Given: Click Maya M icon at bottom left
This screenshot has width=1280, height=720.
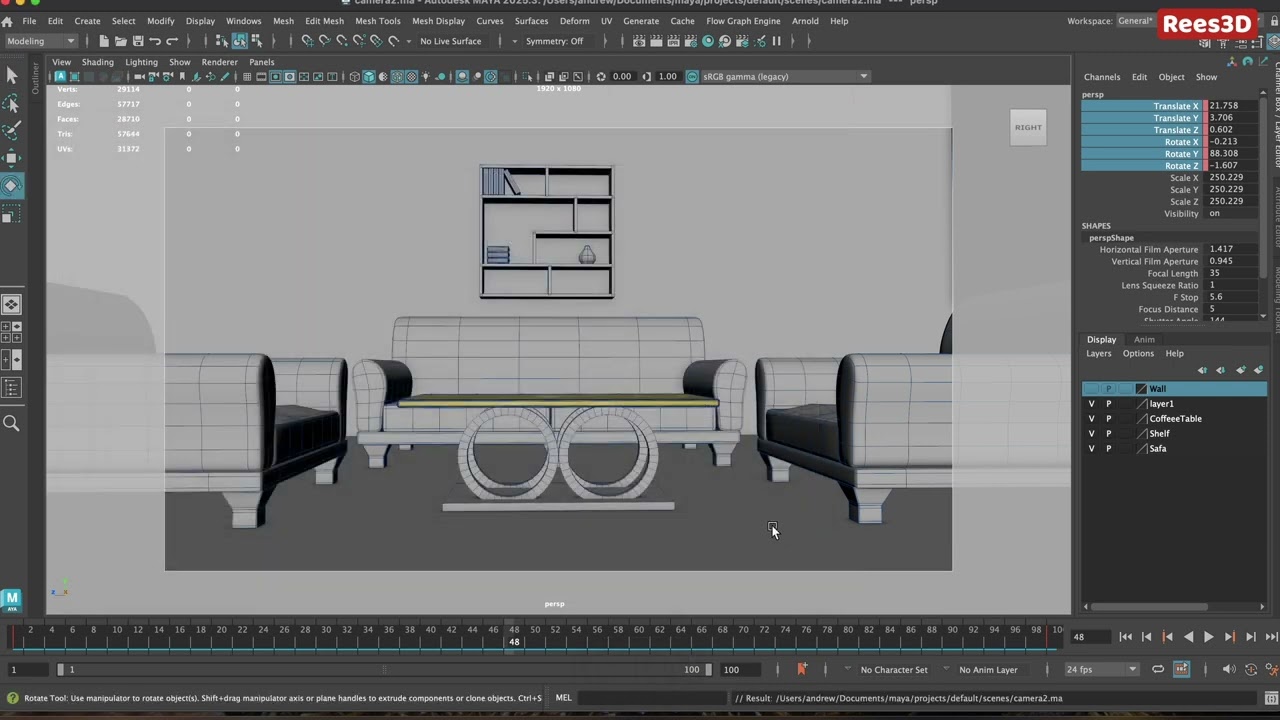Looking at the screenshot, I should [x=11, y=599].
